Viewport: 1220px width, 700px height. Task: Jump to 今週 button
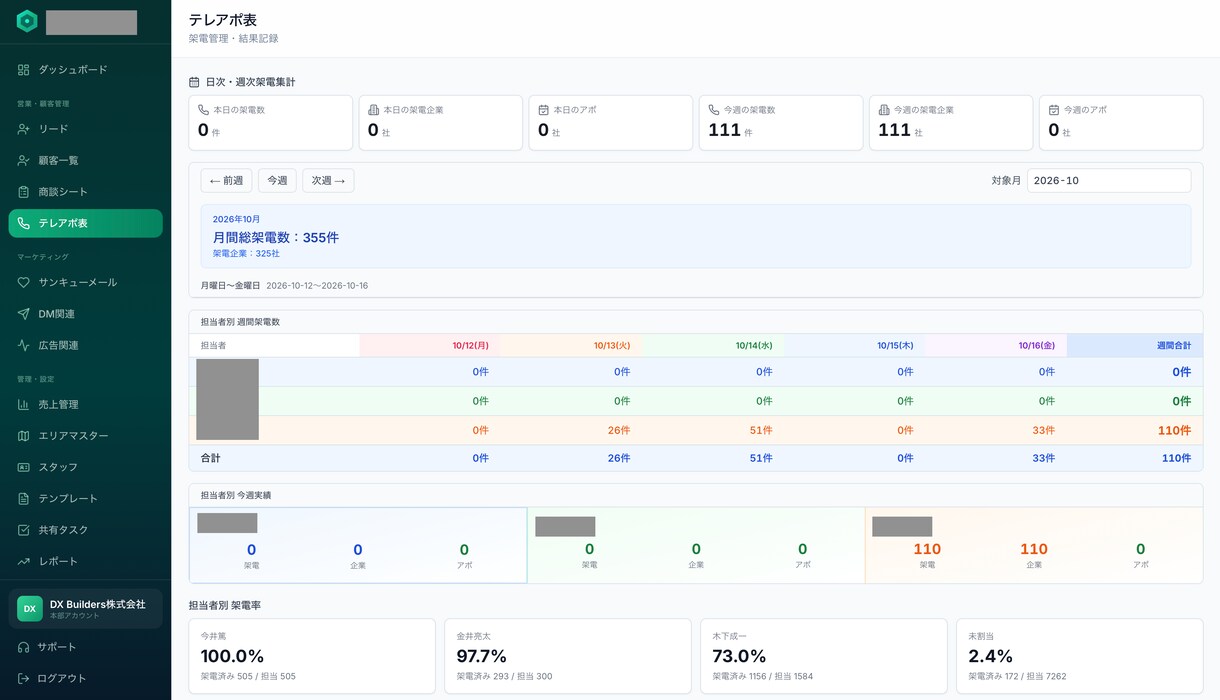(277, 181)
